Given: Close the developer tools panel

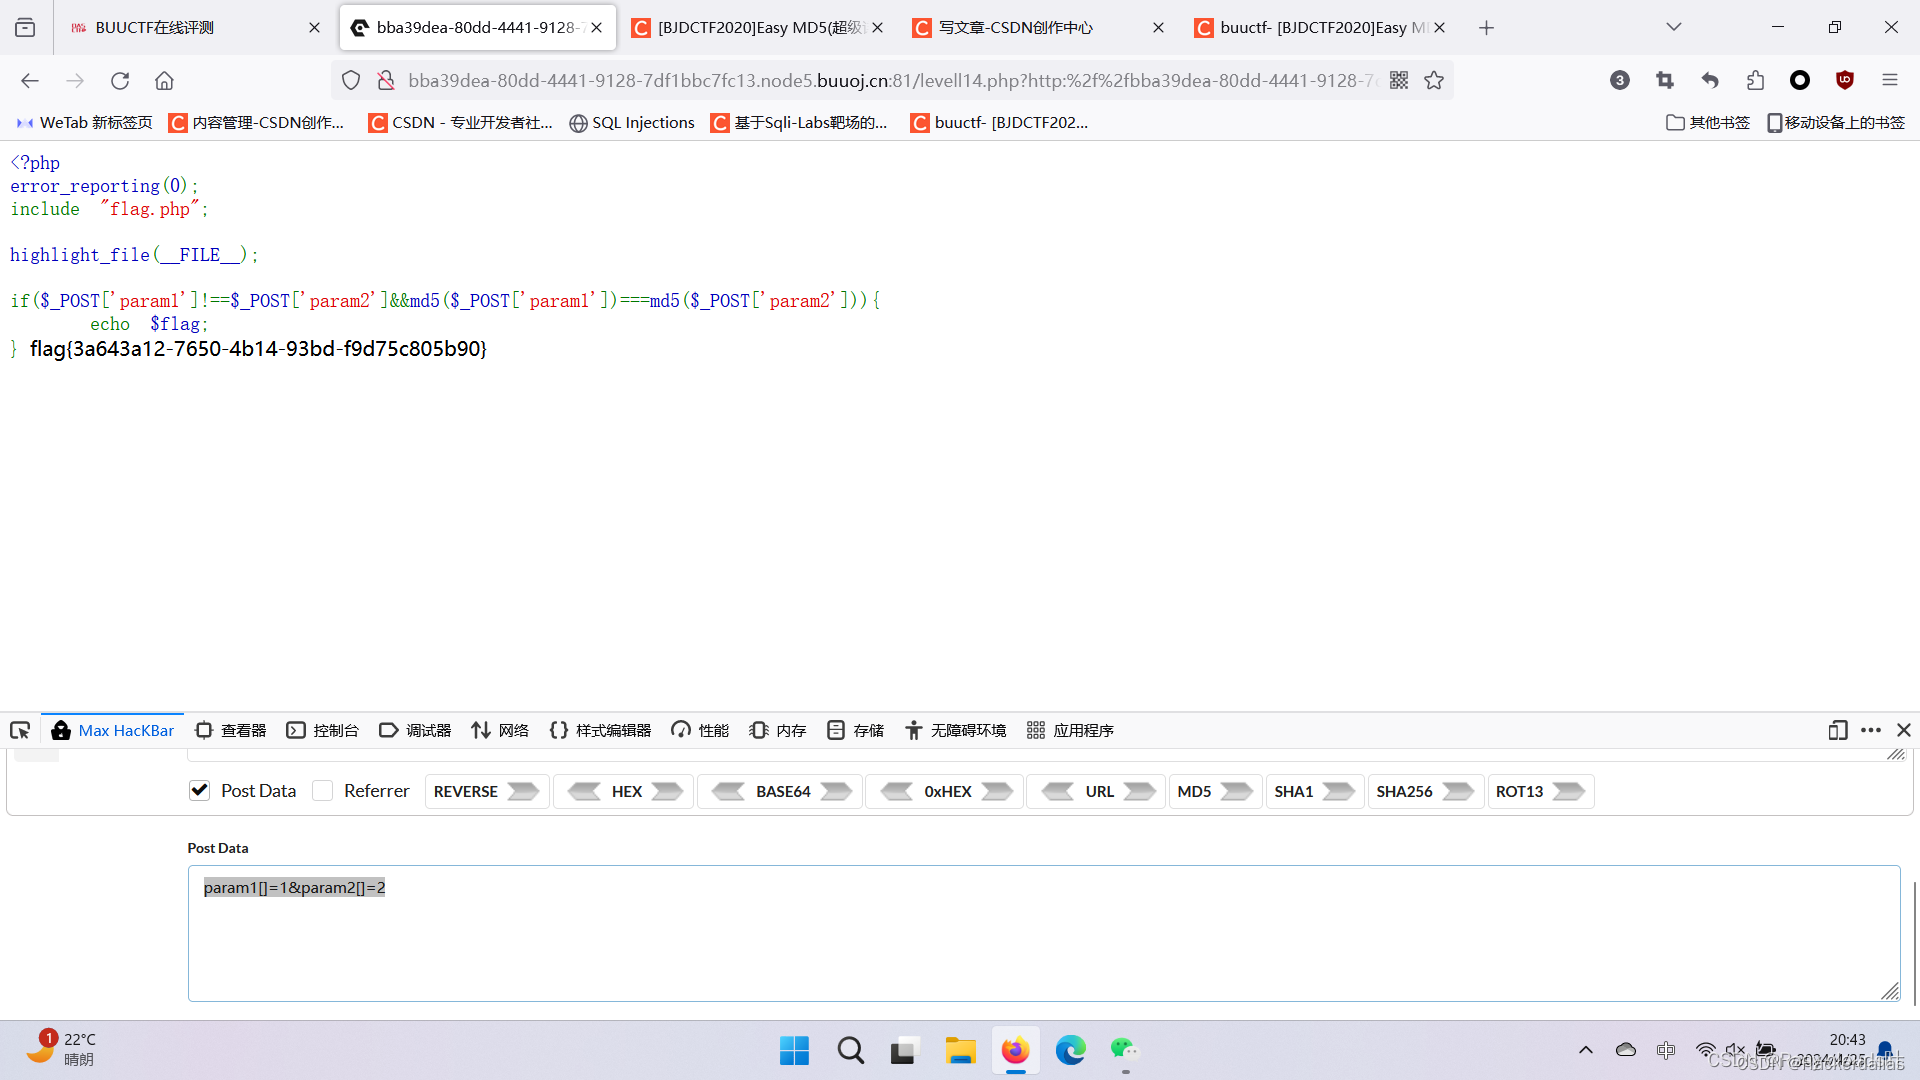Looking at the screenshot, I should [1904, 730].
